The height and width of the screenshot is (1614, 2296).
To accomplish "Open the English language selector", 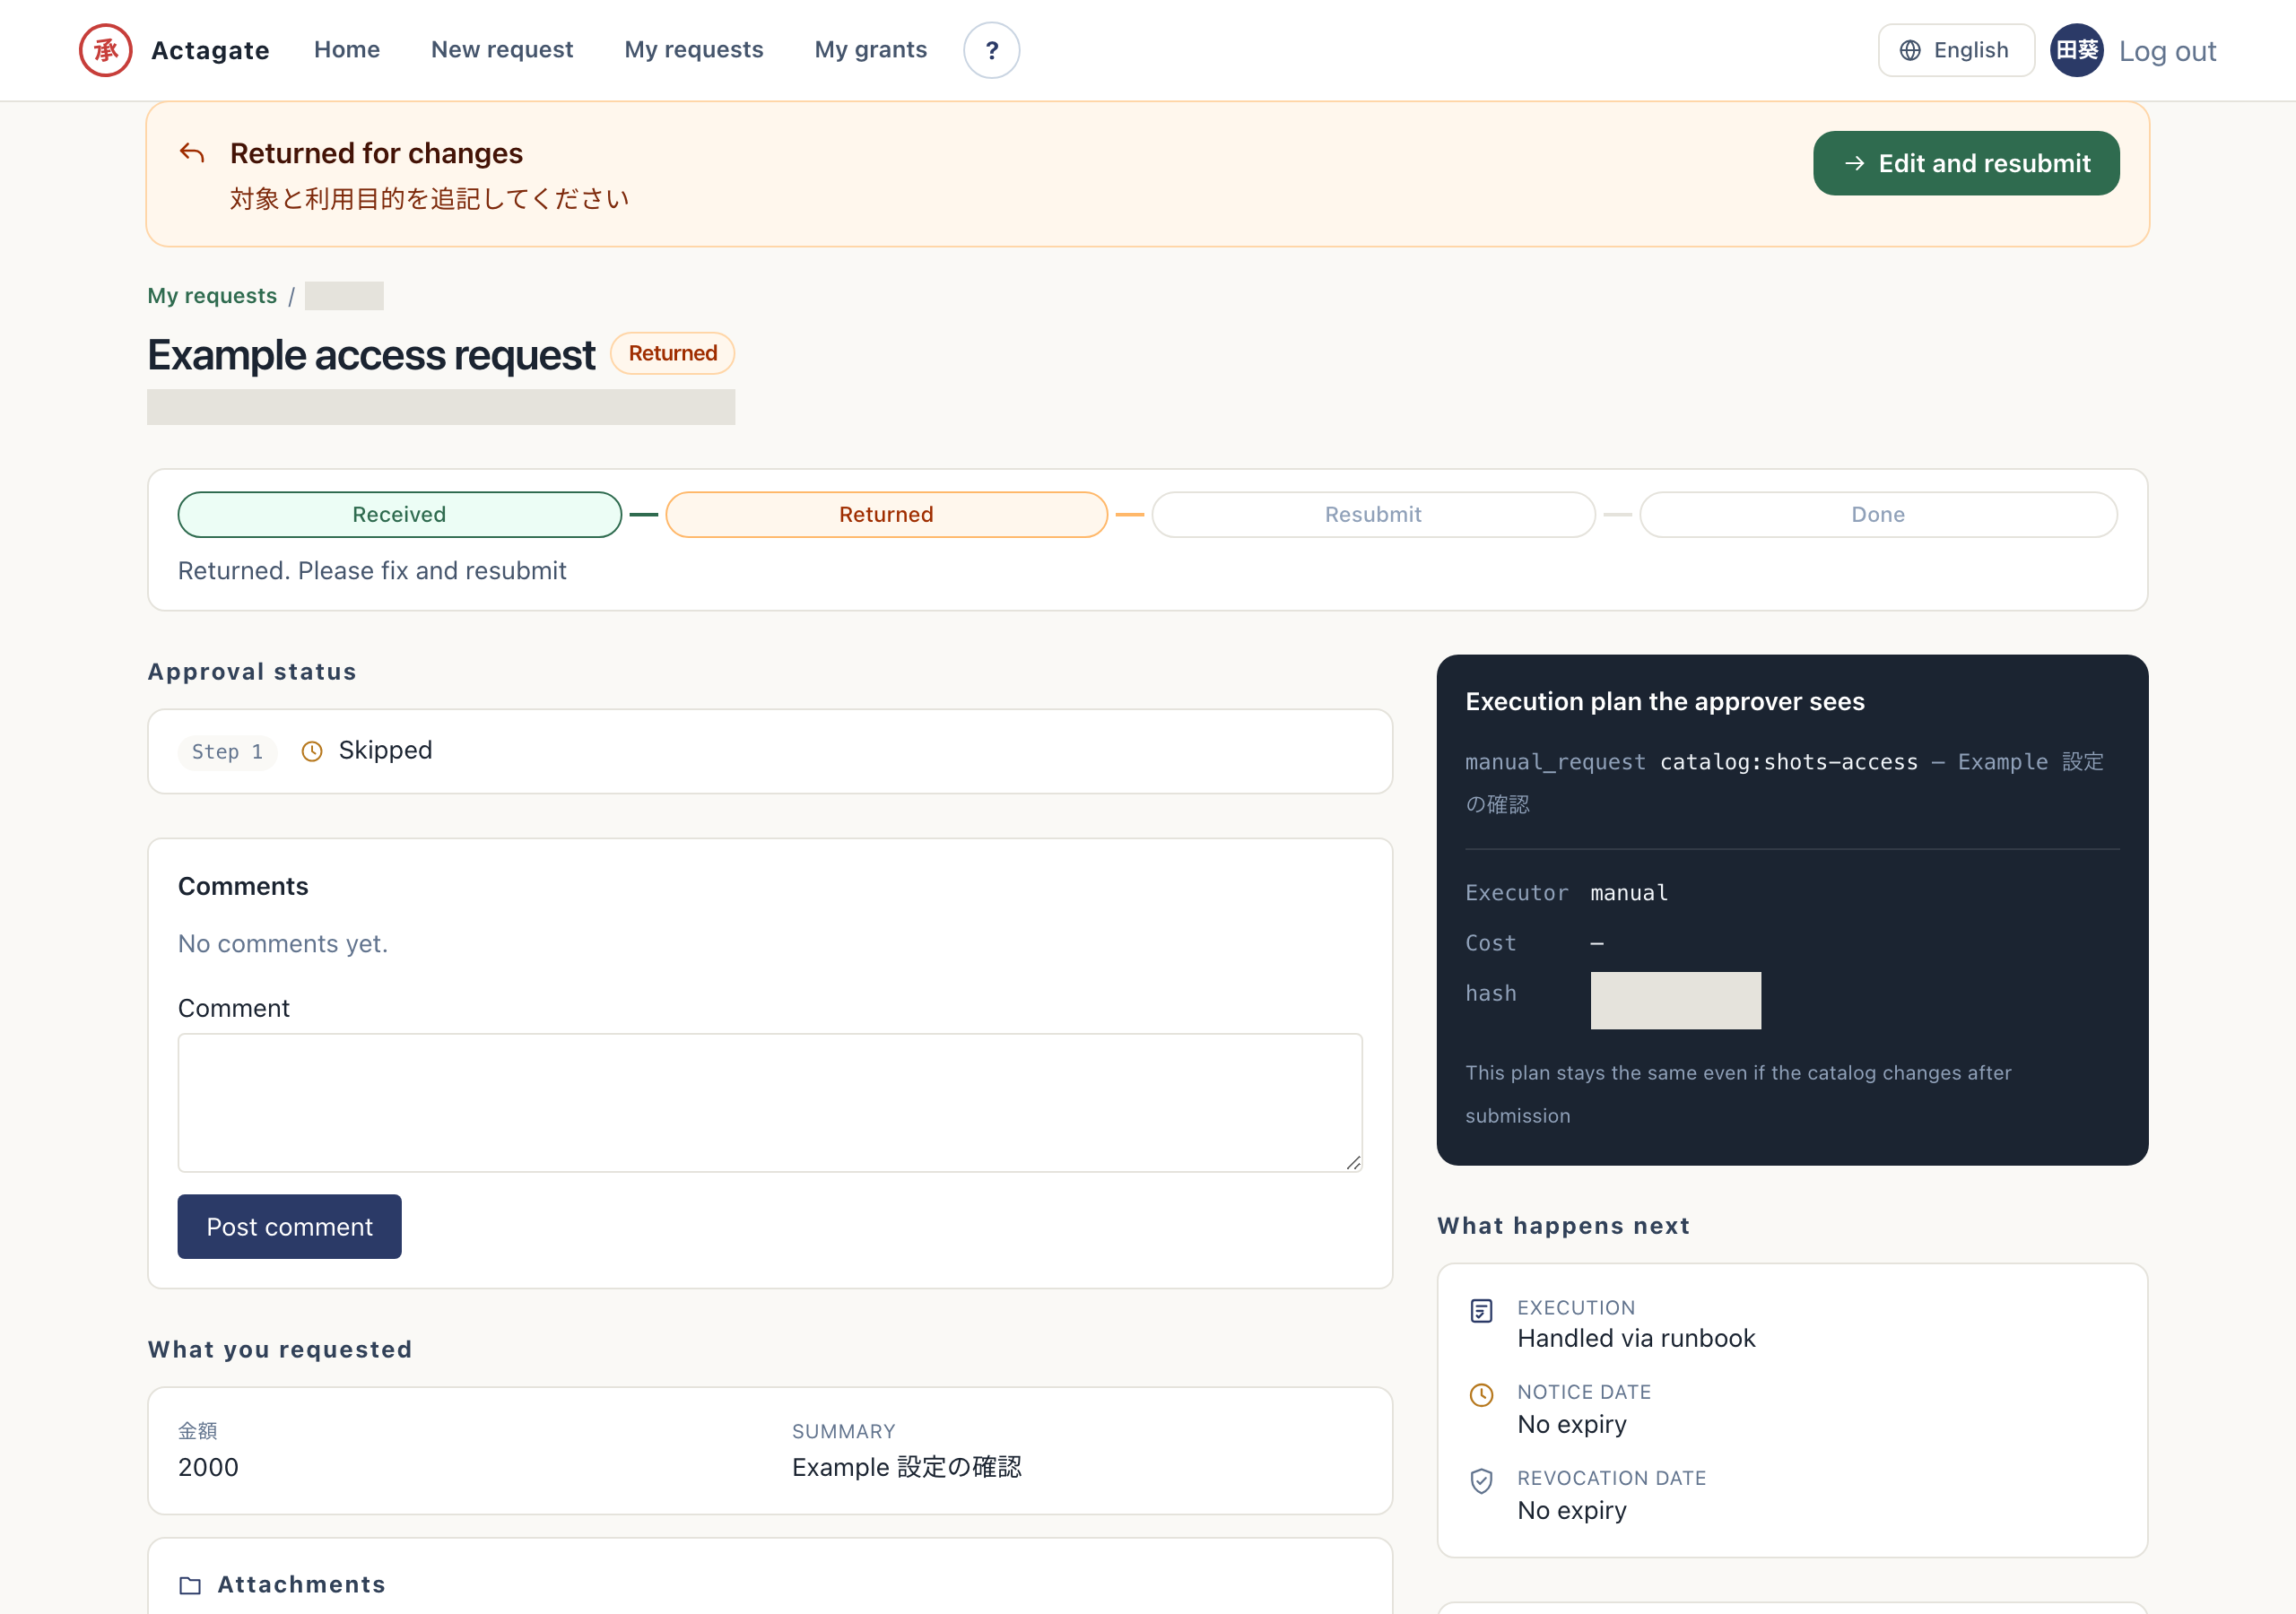I will 1955,50.
